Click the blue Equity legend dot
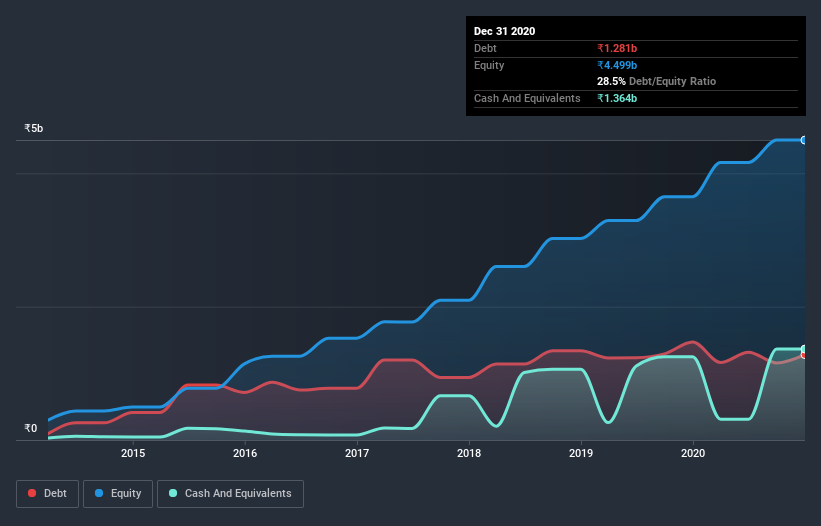This screenshot has height=526, width=821. pos(99,493)
